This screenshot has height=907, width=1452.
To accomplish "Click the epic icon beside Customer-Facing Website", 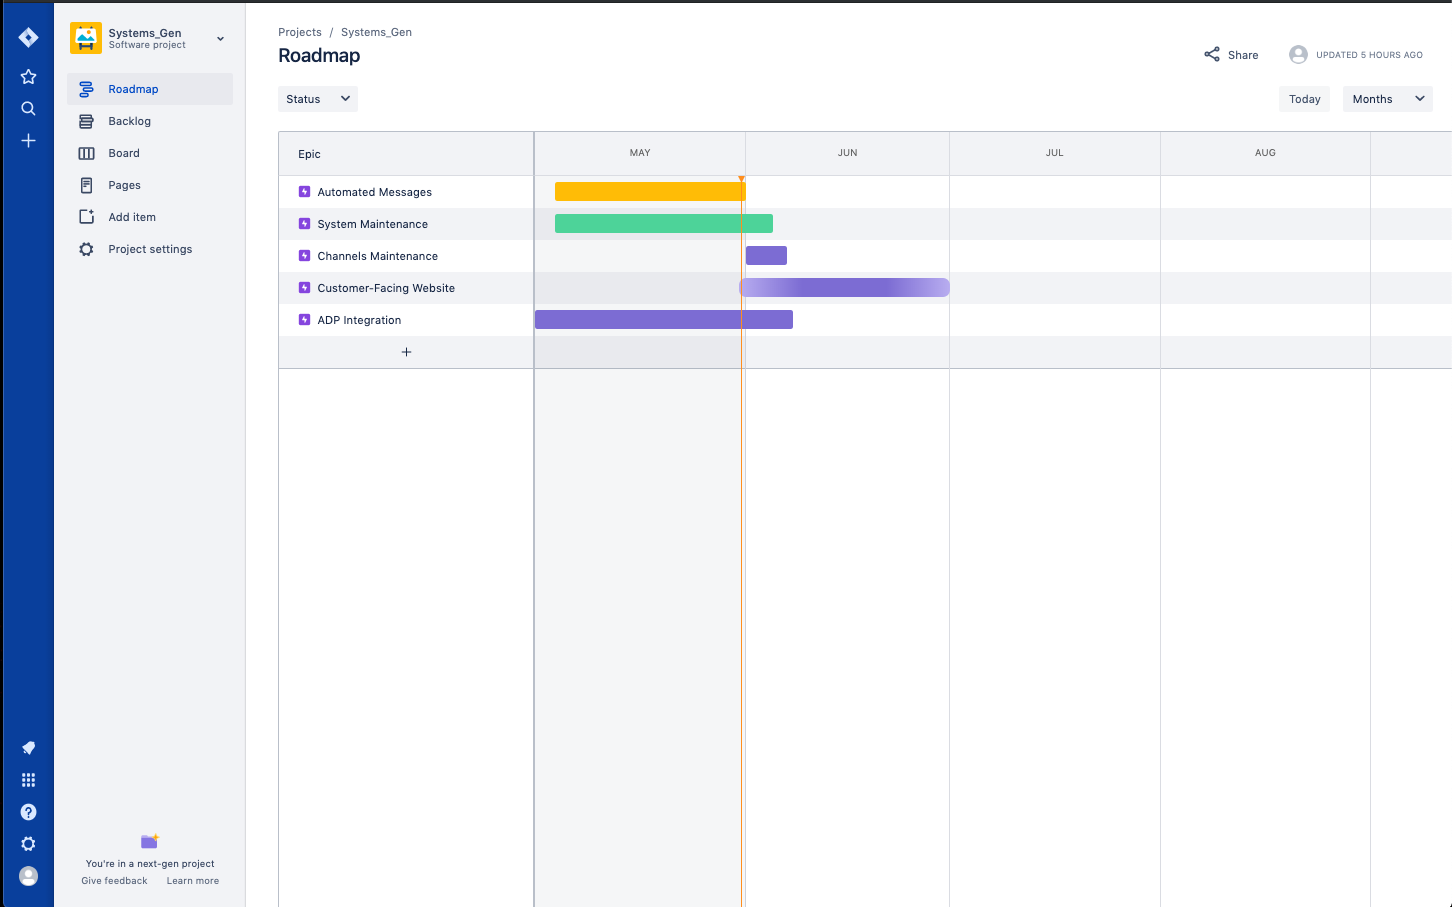I will tap(305, 288).
